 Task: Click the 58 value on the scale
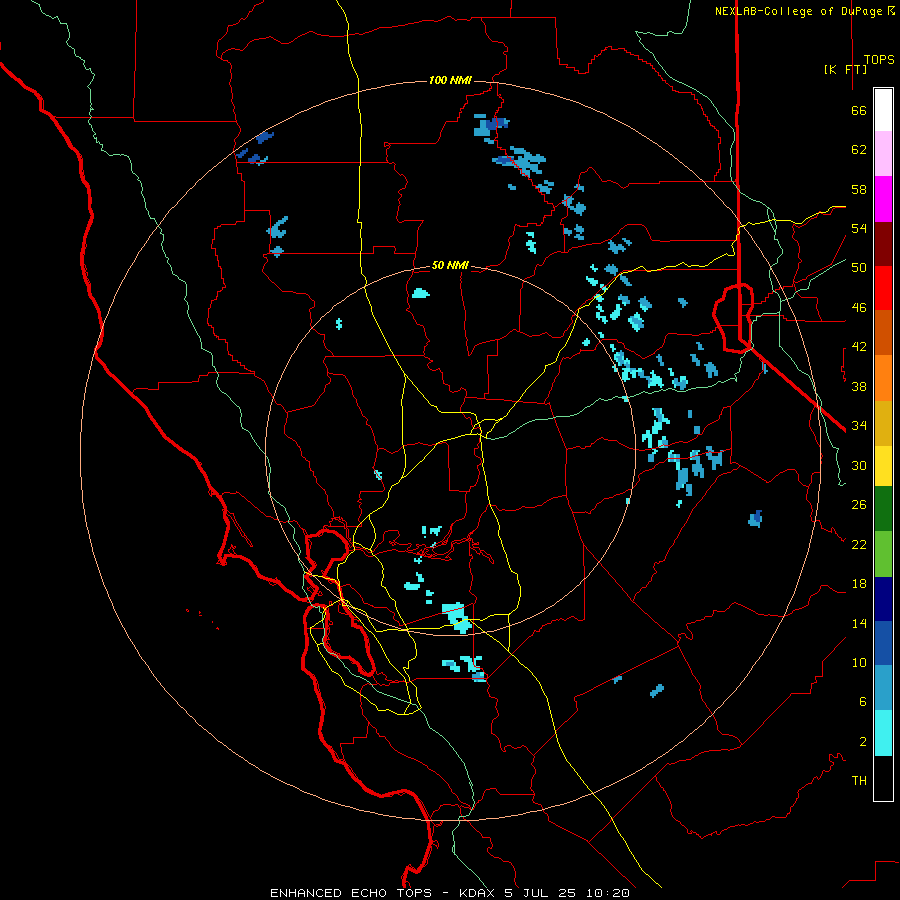(x=859, y=189)
